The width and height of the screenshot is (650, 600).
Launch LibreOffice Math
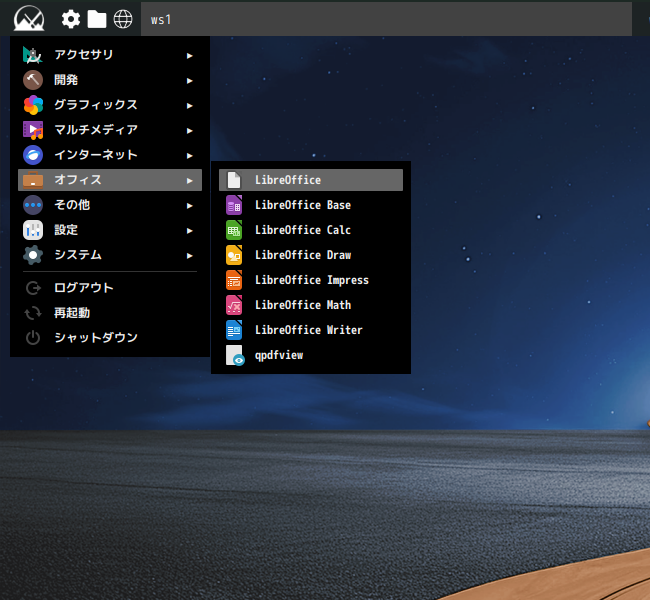(x=310, y=305)
